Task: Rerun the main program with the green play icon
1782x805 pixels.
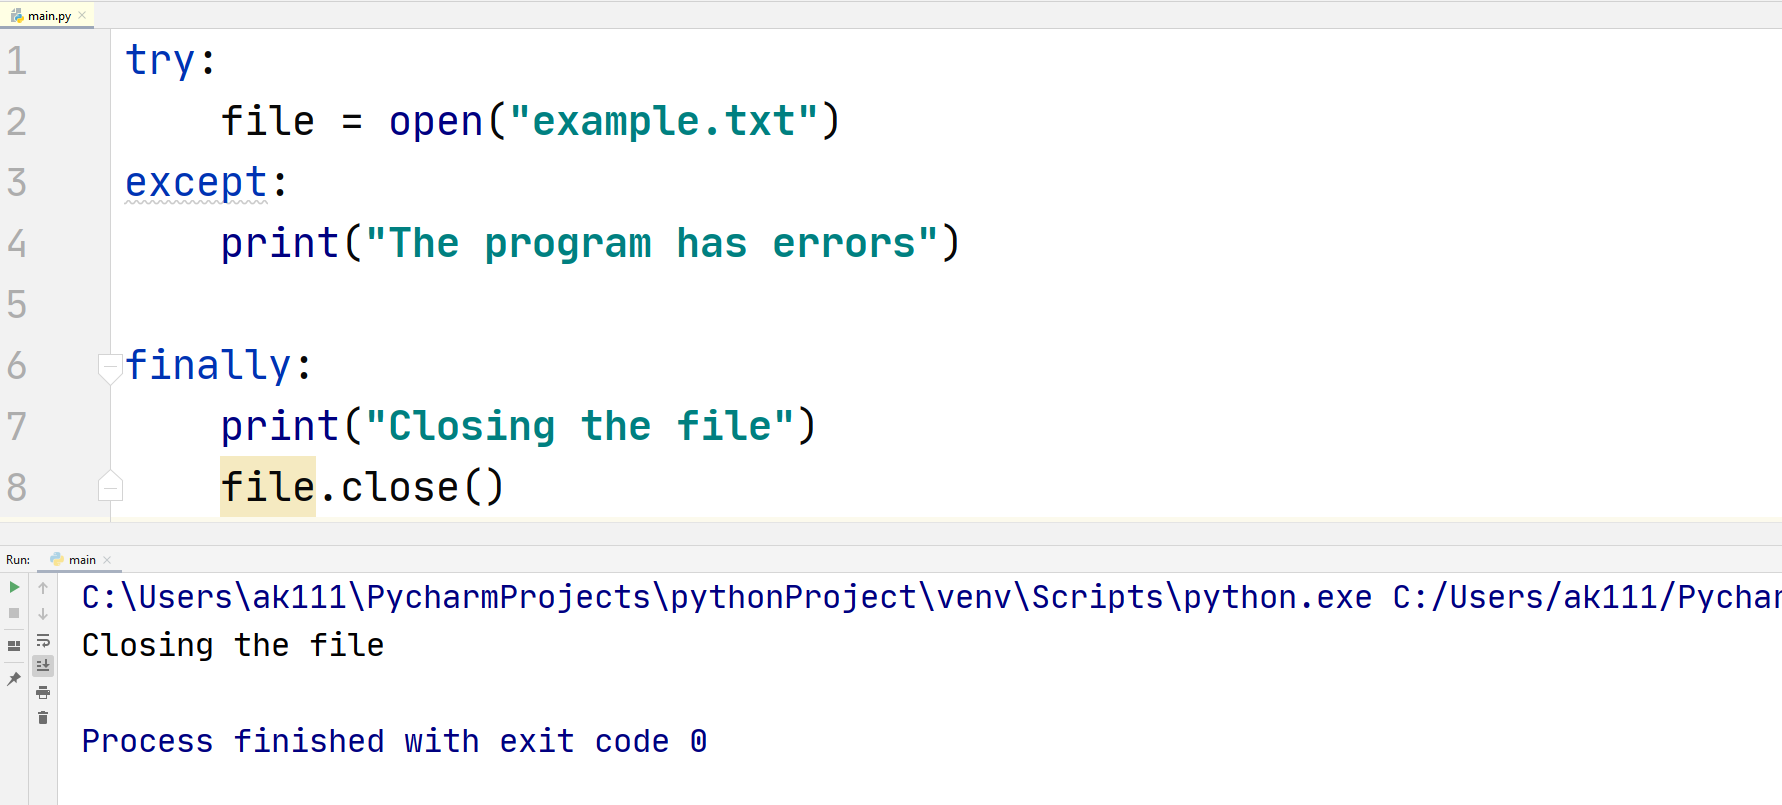Action: pyautogui.click(x=14, y=587)
